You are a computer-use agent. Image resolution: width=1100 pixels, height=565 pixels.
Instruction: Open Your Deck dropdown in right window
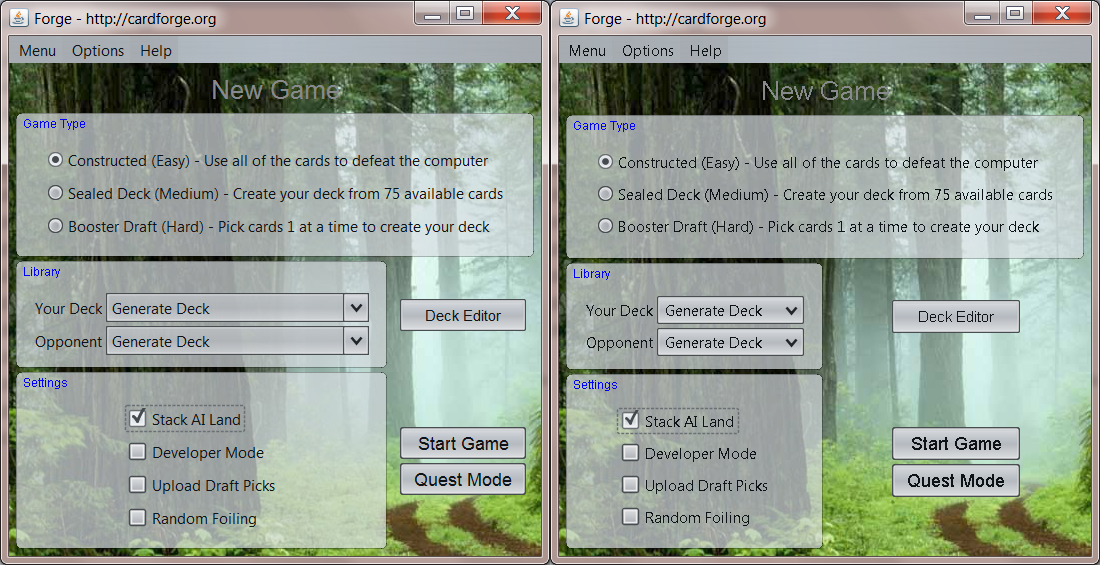[730, 310]
